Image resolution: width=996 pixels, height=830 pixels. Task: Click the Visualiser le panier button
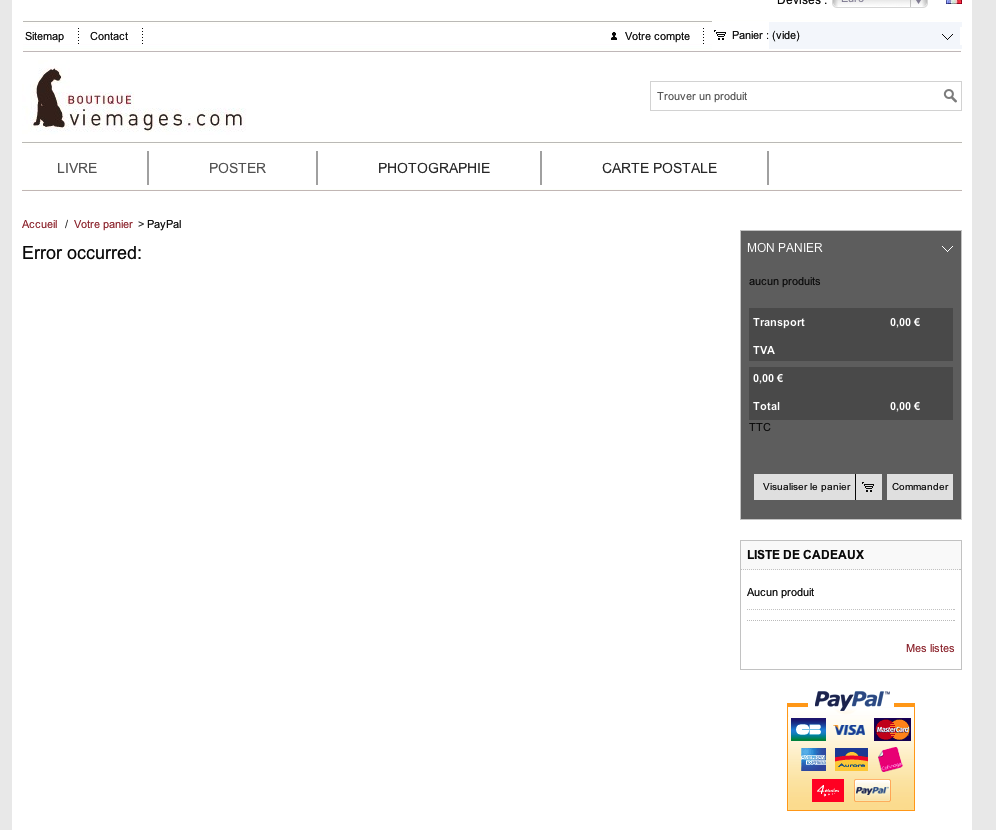804,487
